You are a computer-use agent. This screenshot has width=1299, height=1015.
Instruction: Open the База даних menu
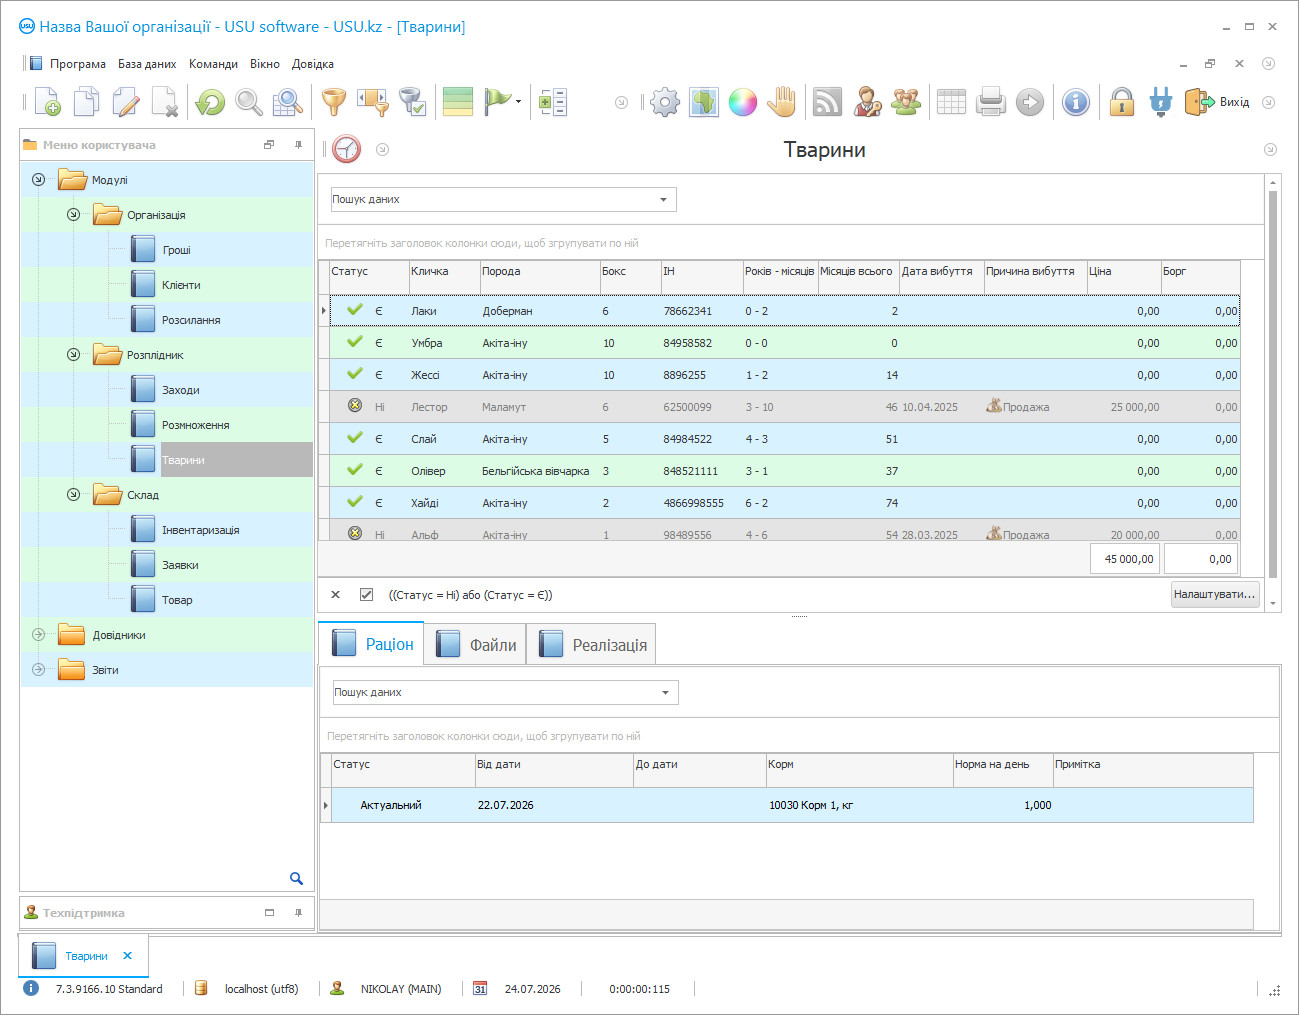click(147, 64)
